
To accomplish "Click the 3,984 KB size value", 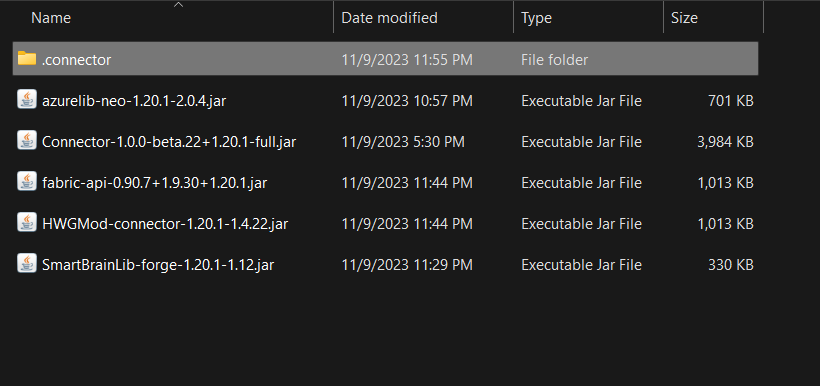I will click(x=725, y=142).
